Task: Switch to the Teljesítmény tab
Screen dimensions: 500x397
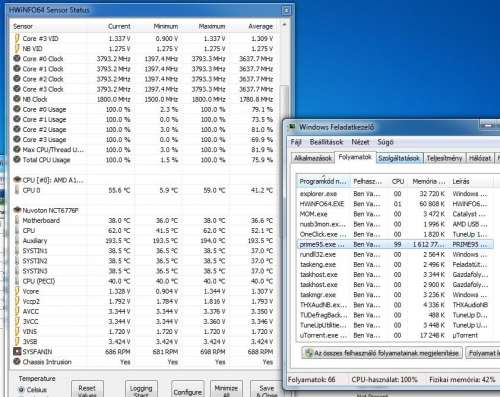Action: click(444, 158)
